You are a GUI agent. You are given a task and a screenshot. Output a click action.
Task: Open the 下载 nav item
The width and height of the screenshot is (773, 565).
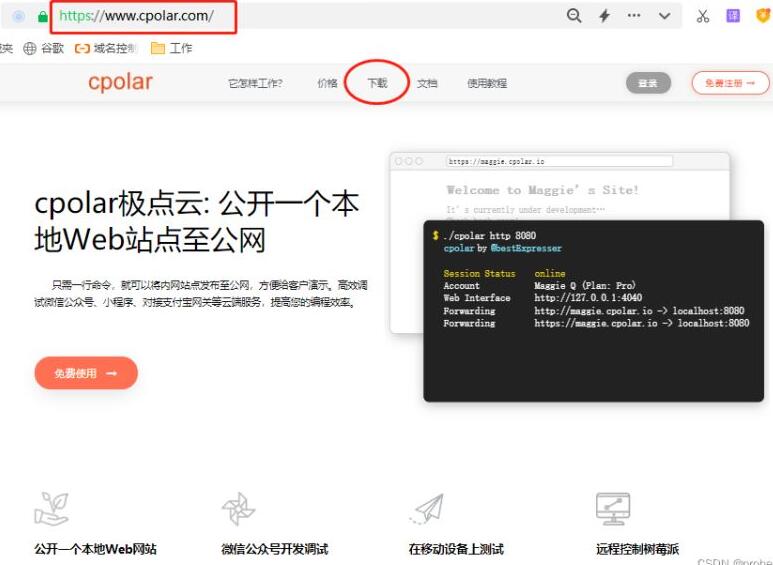tap(377, 83)
